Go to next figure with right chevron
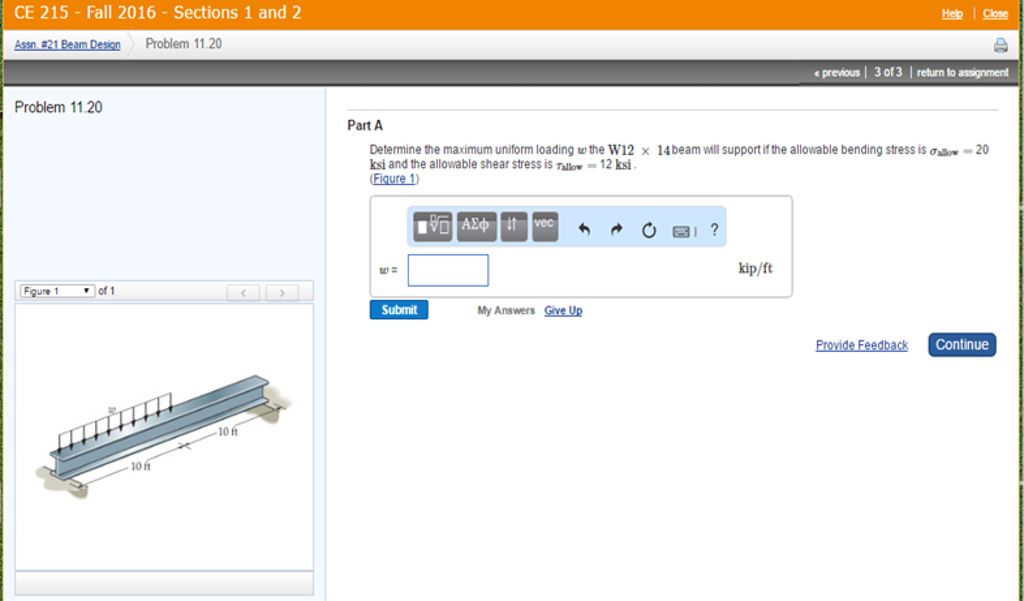1024x601 pixels. [284, 292]
